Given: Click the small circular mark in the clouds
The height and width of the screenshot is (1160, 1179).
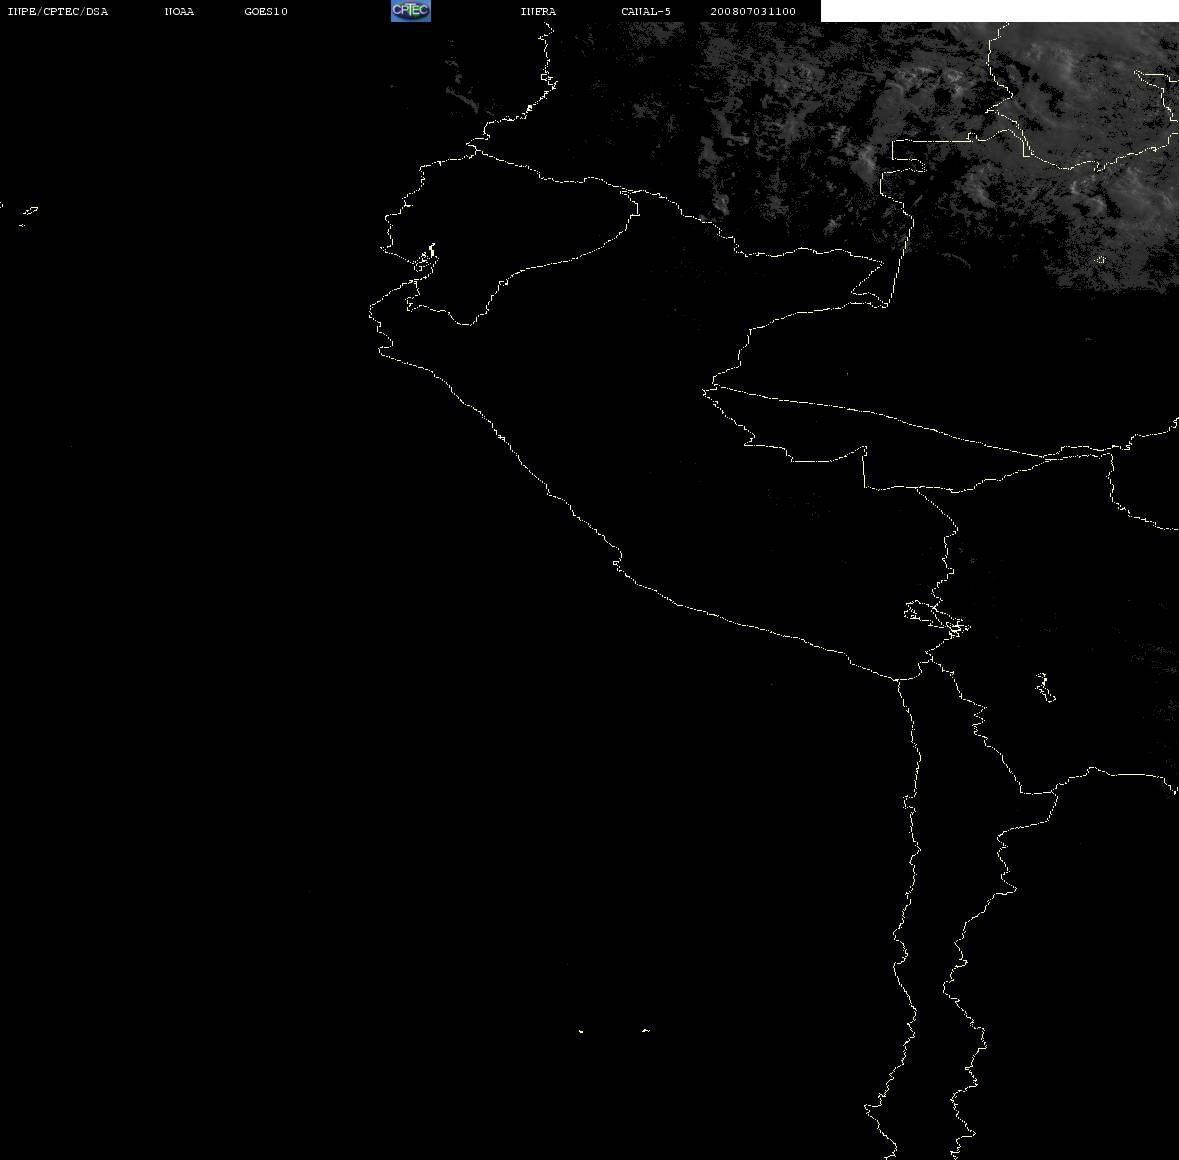Looking at the screenshot, I should pos(1101,260).
